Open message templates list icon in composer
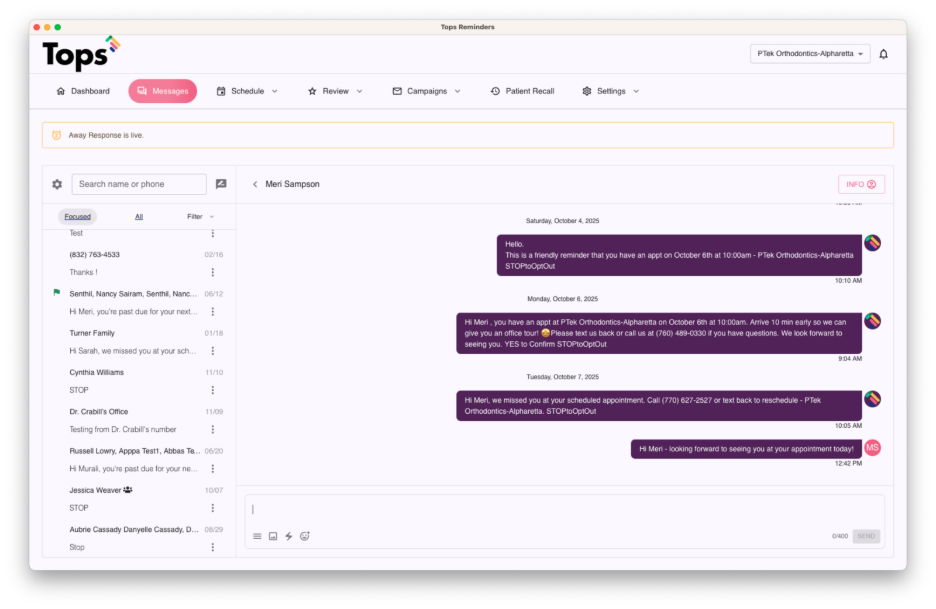Image resolution: width=936 pixels, height=609 pixels. [x=257, y=536]
